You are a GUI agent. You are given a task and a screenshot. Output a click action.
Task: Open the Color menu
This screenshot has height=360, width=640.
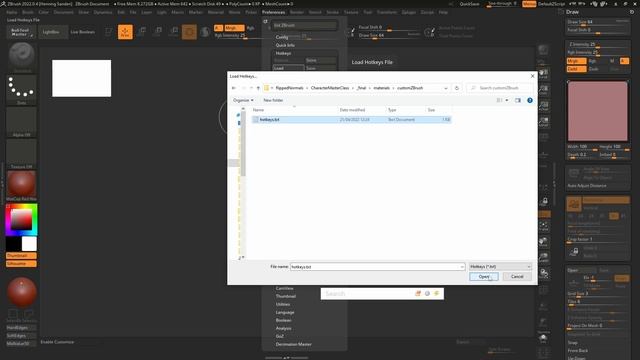point(43,12)
